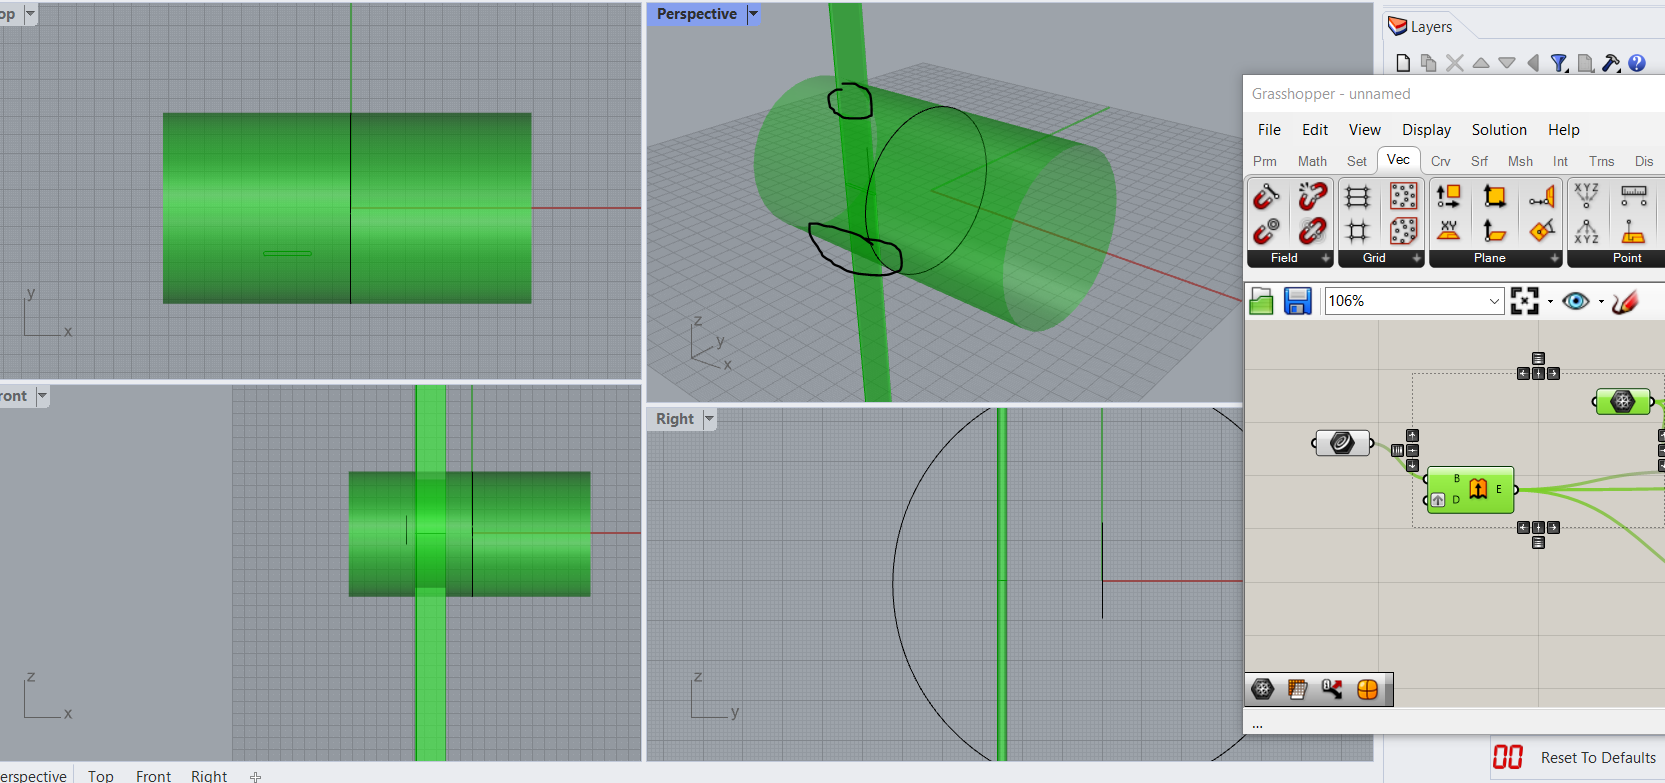Delete layer using the X icon
Viewport: 1665px width, 783px height.
(1455, 63)
